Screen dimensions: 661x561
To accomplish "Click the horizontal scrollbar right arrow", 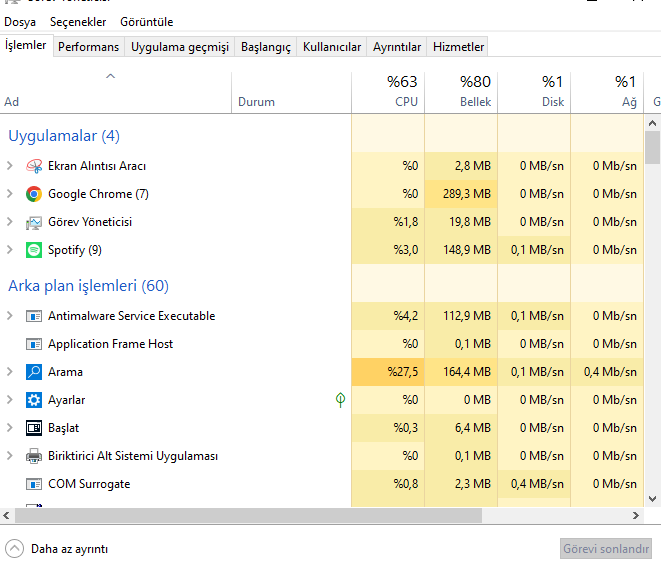I will point(635,516).
